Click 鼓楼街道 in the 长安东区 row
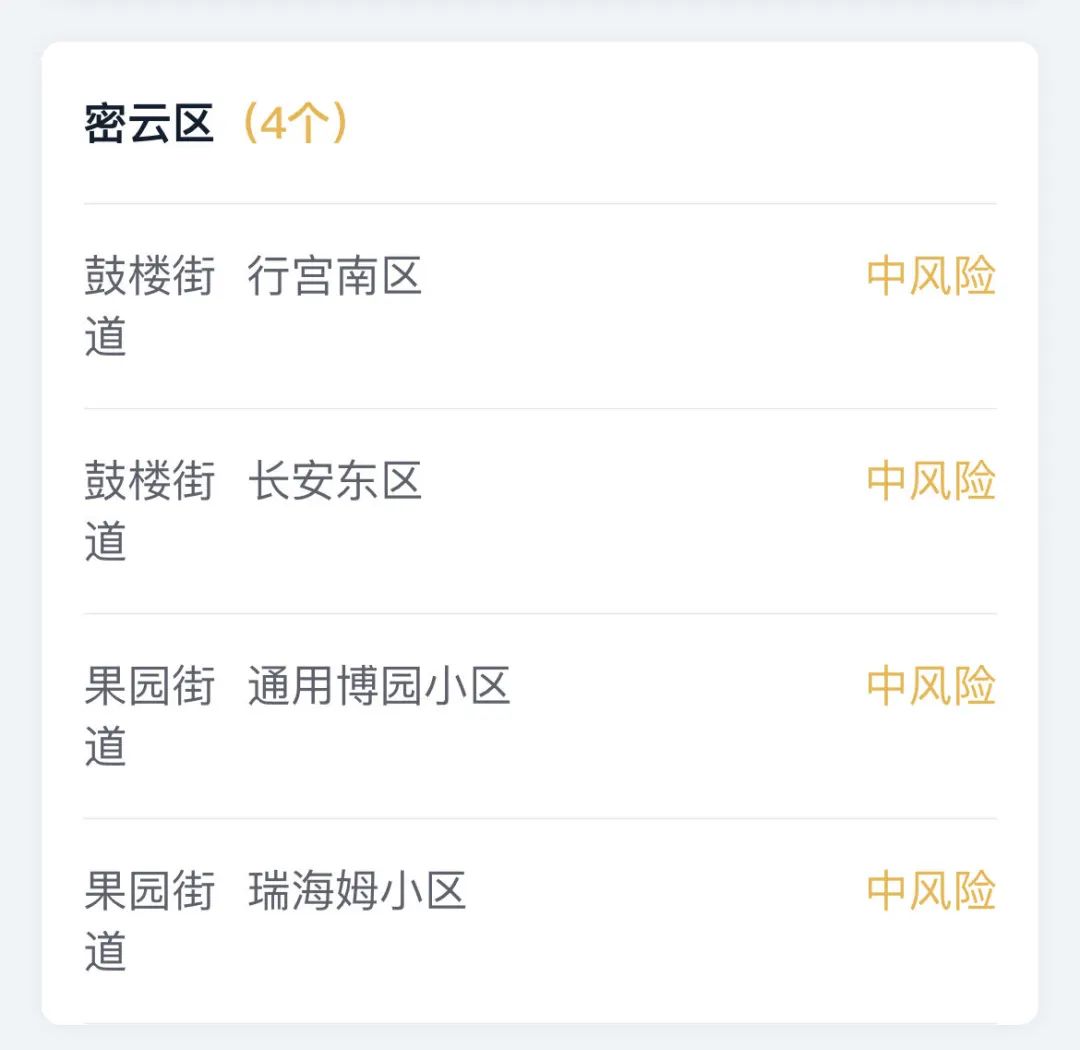Viewport: 1080px width, 1050px height. point(149,511)
